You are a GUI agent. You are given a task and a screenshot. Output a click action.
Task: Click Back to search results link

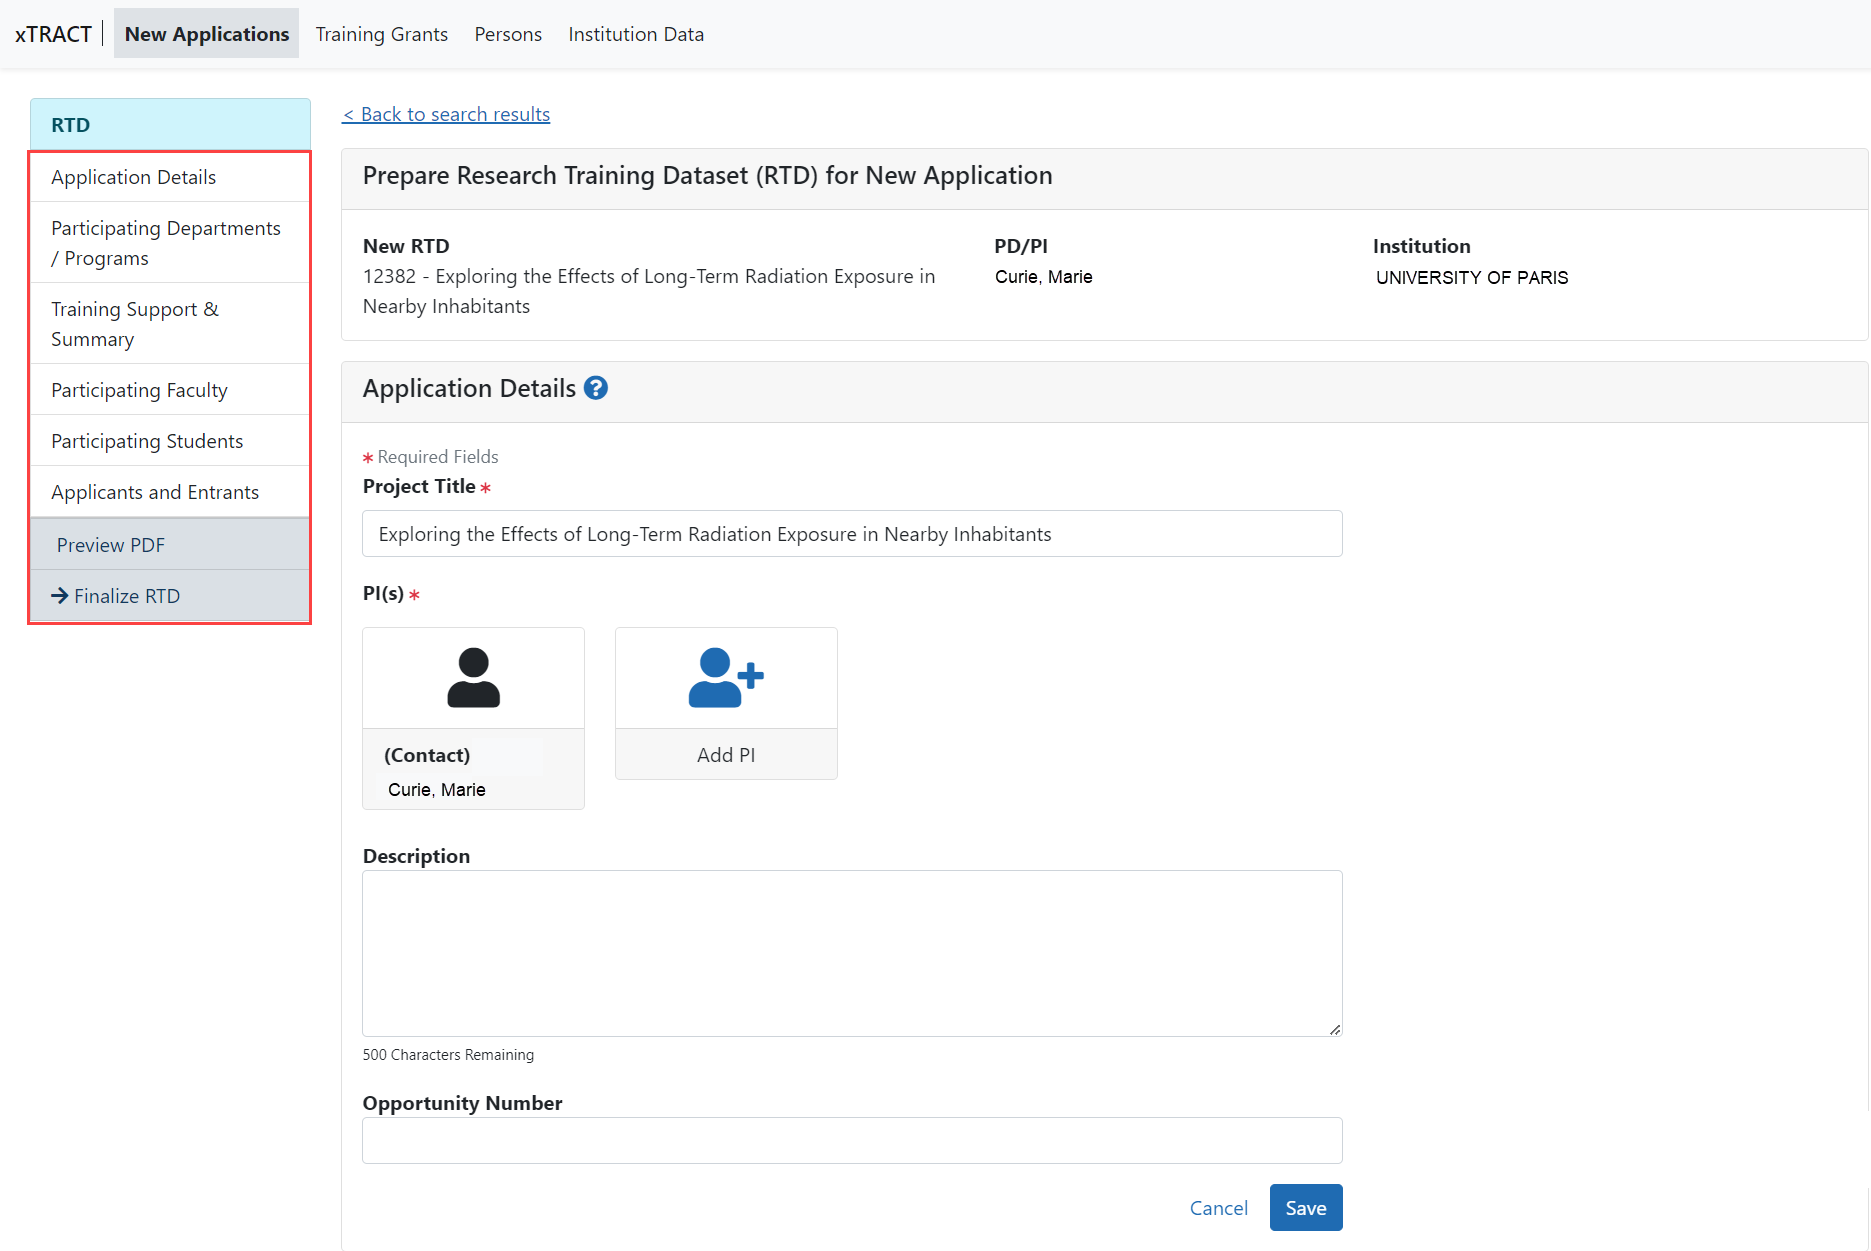point(446,114)
